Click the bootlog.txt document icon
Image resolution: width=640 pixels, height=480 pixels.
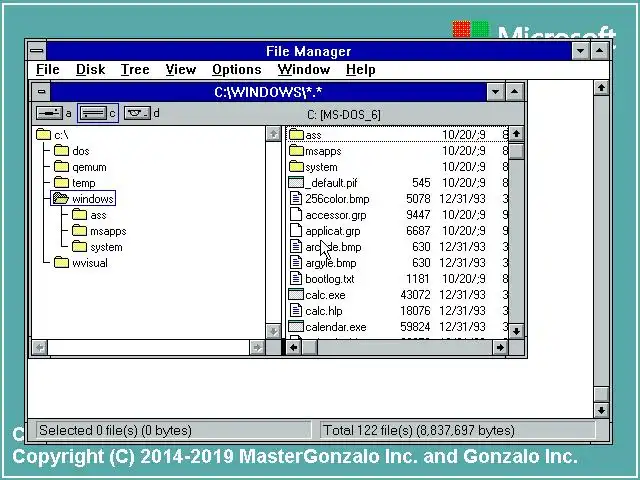point(296,278)
